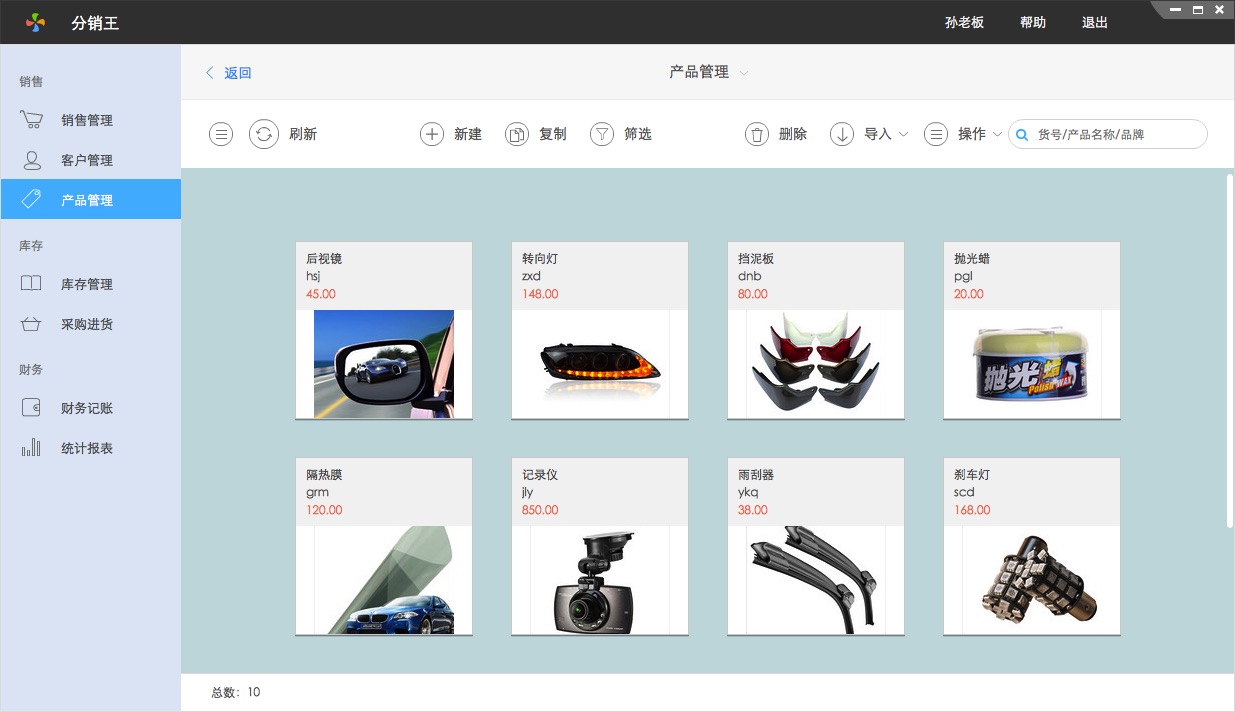Open the filter (筛选) funnel icon
Viewport: 1235px width, 712px height.
tap(601, 134)
